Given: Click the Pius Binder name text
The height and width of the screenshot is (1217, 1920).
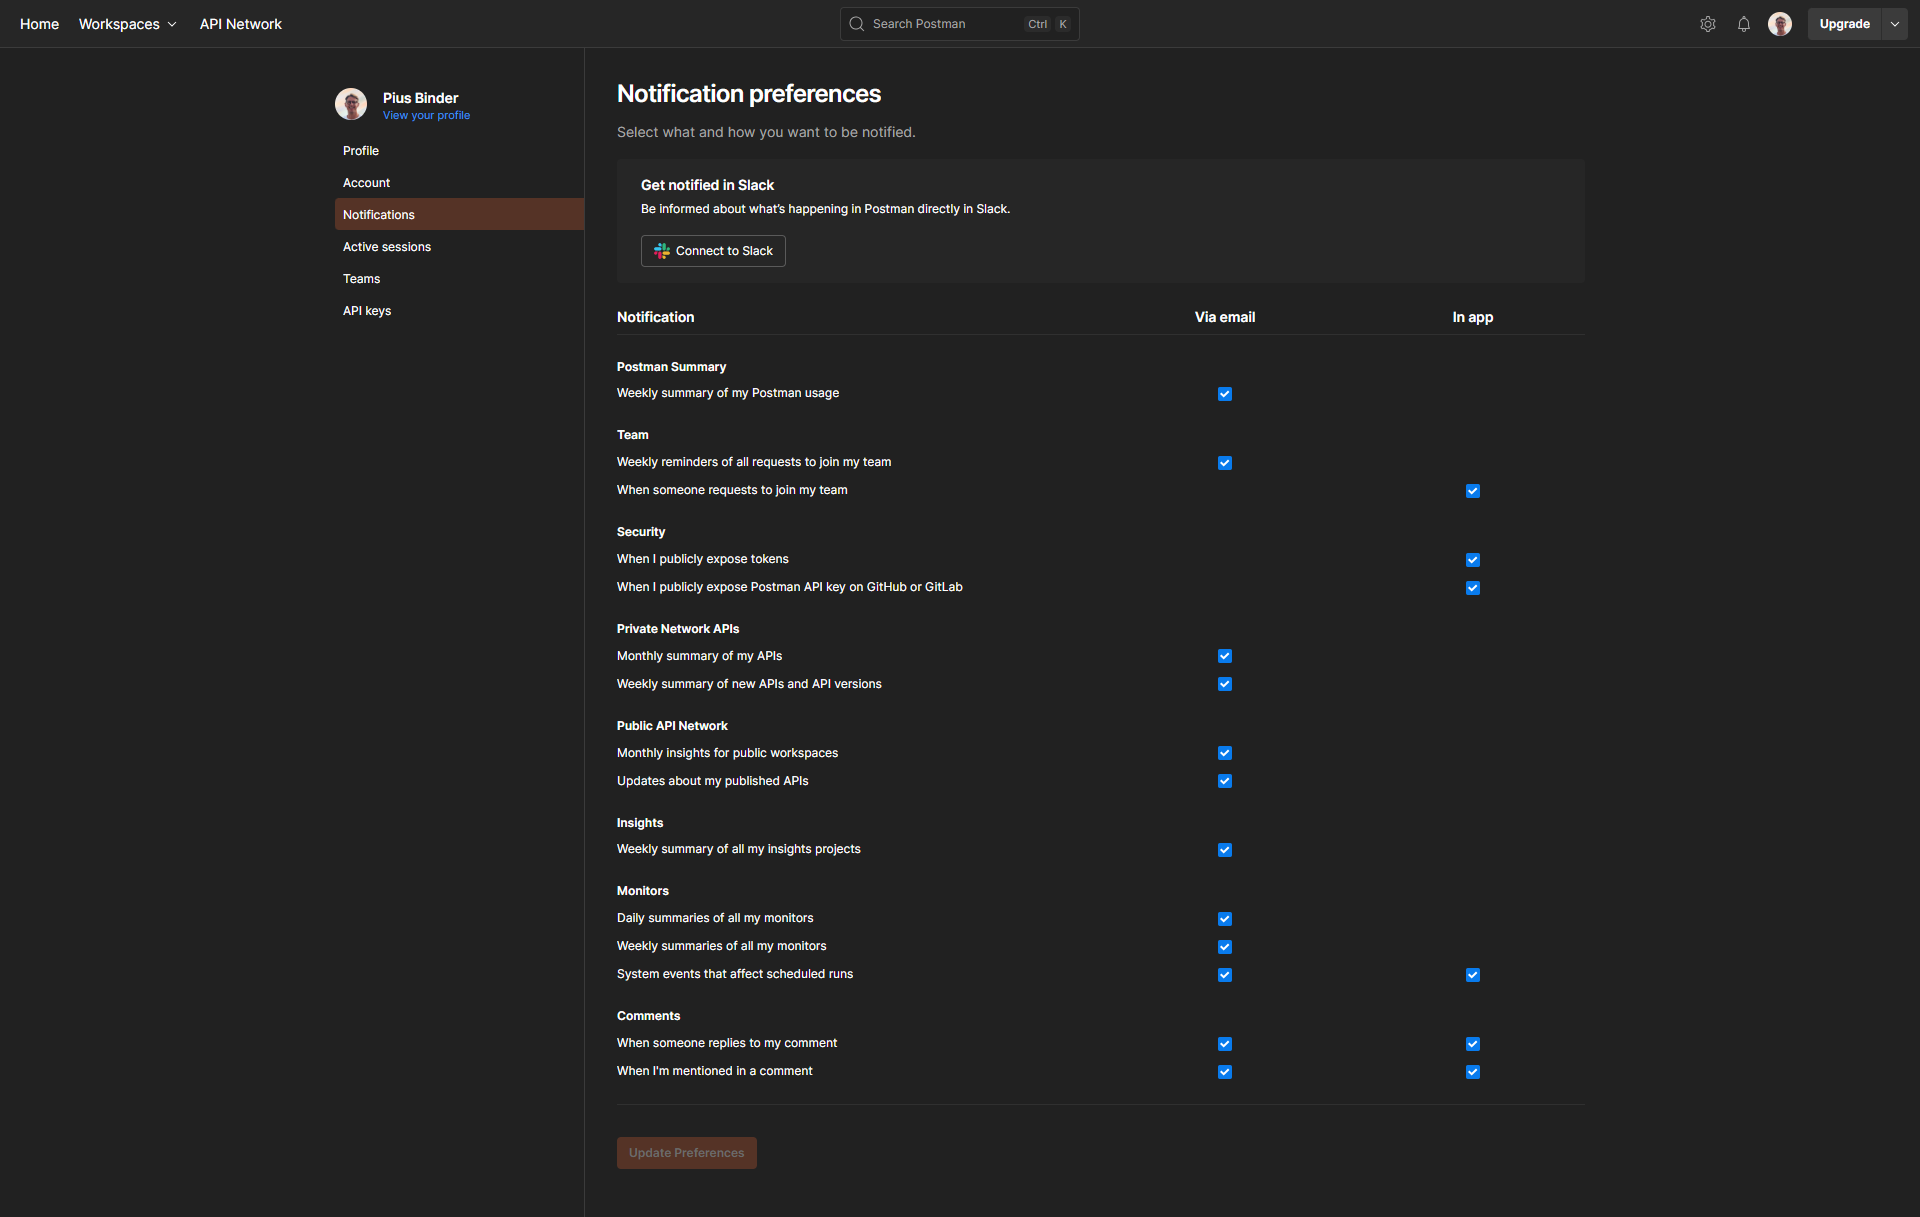Looking at the screenshot, I should [420, 98].
